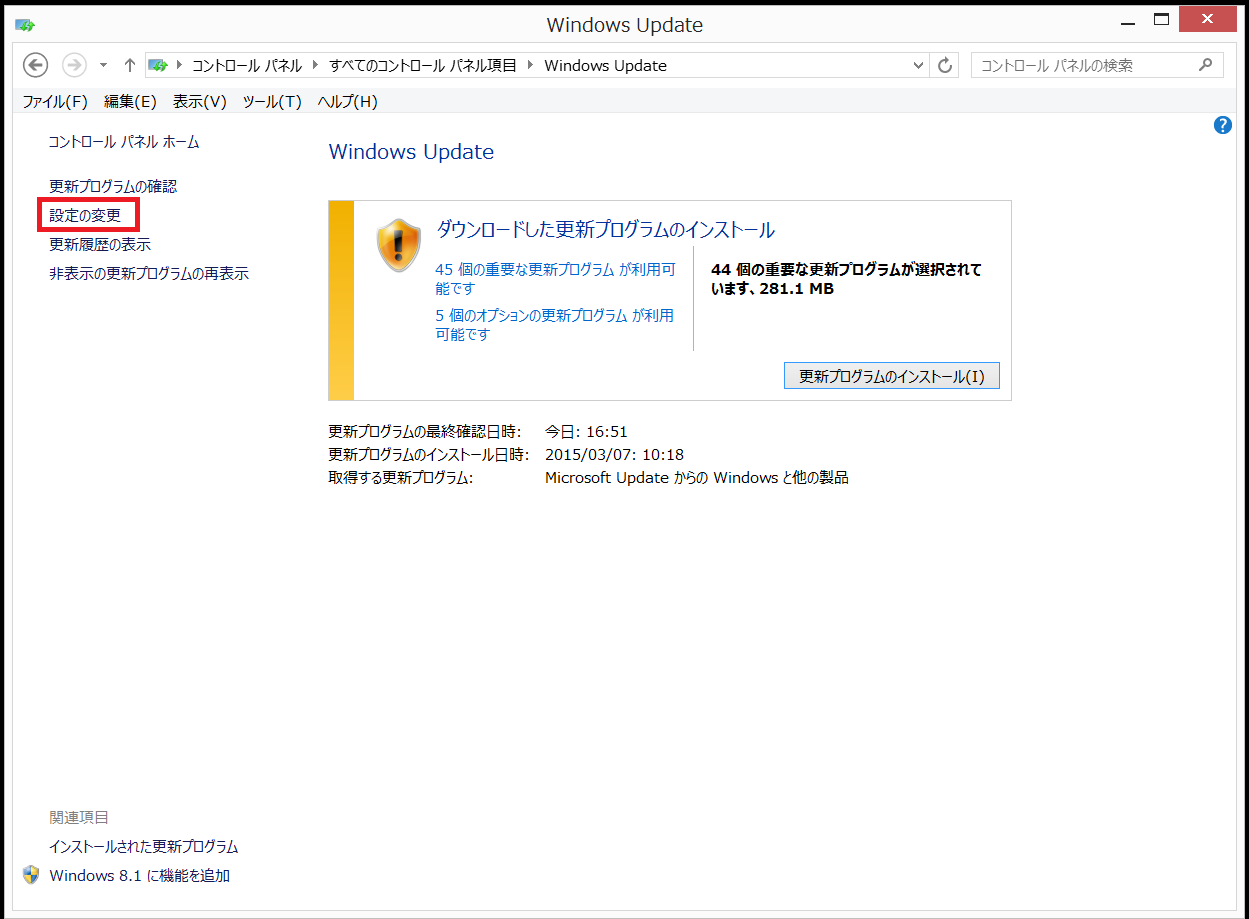Screen dimensions: 1249x919
Task: Open the ファイル(F) menu
Action: click(x=55, y=101)
